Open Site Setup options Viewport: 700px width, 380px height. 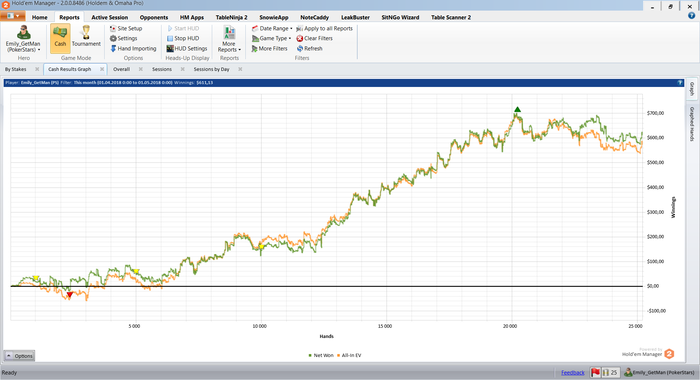point(126,28)
